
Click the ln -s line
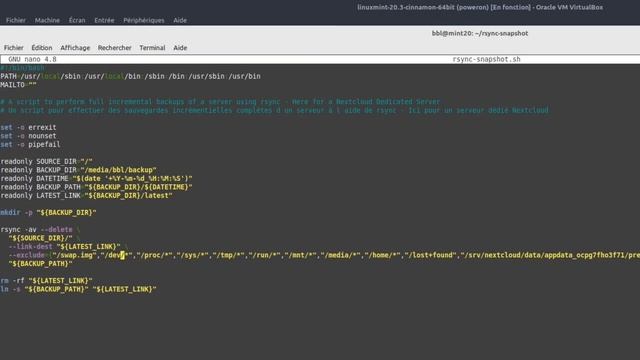pos(78,289)
